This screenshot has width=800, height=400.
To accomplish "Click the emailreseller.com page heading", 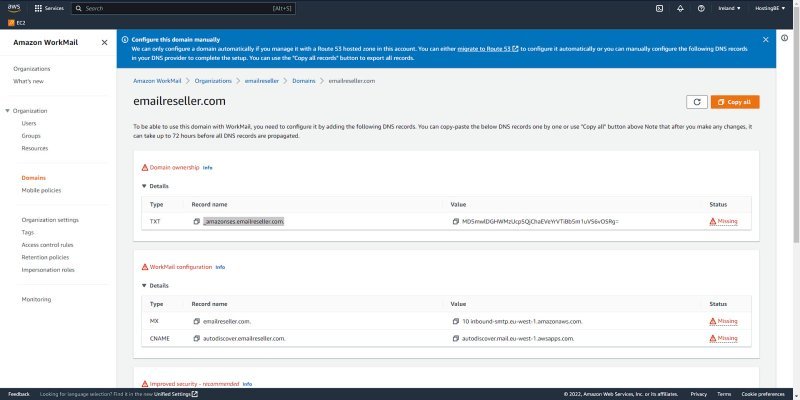I will [179, 101].
